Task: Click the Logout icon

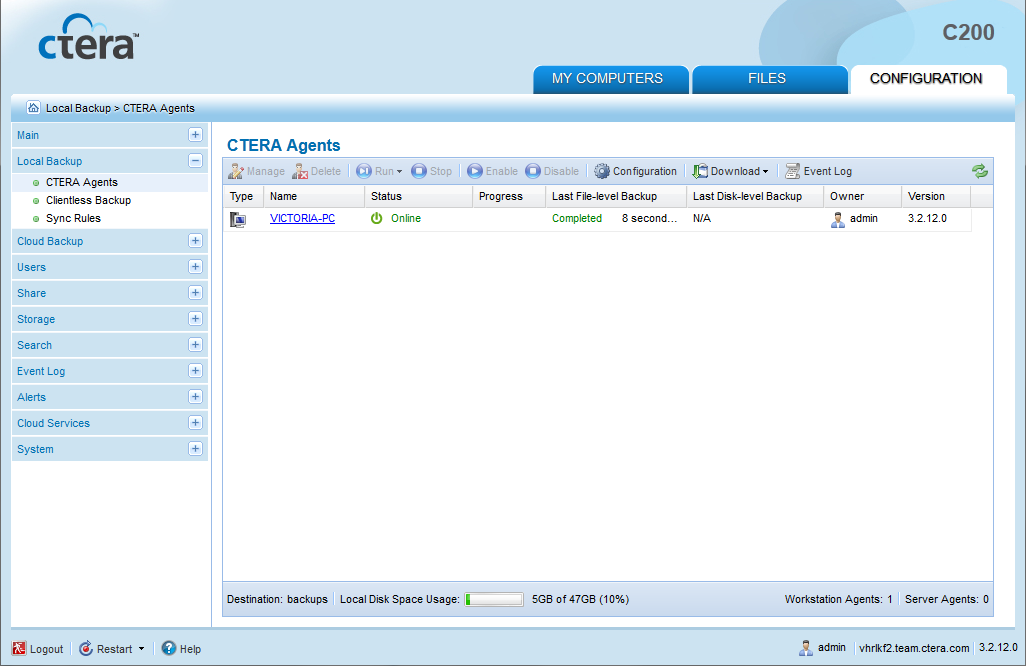Action: 19,648
